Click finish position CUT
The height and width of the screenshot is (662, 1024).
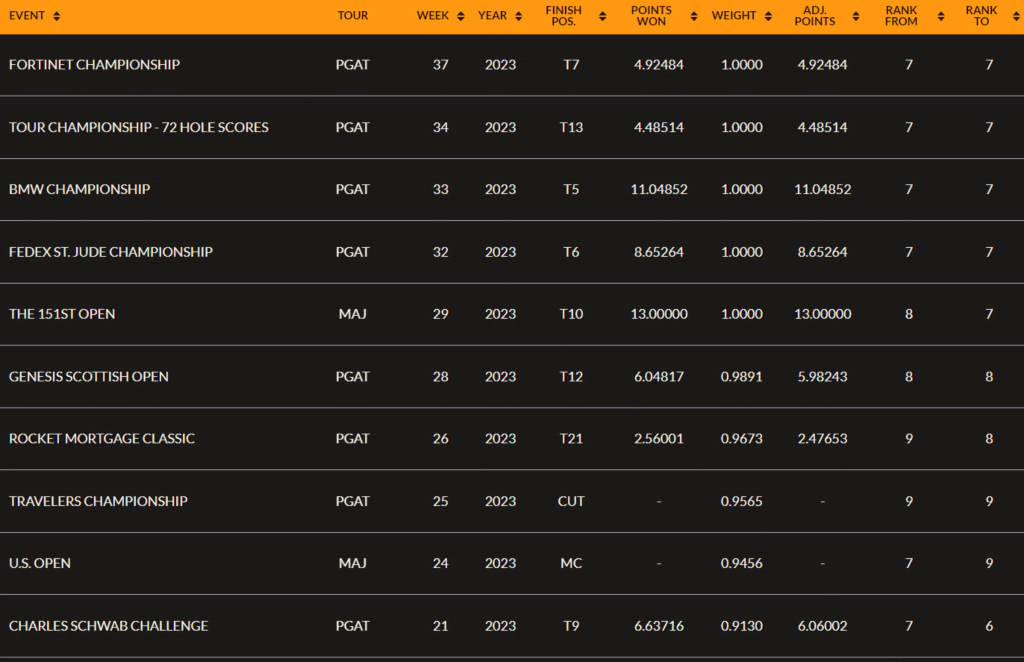tap(571, 501)
